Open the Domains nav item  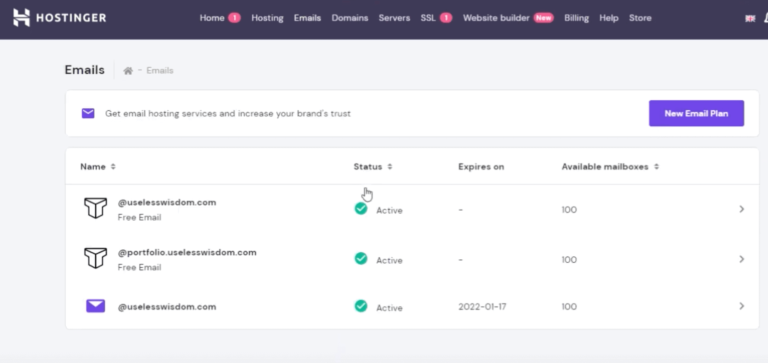coord(350,18)
